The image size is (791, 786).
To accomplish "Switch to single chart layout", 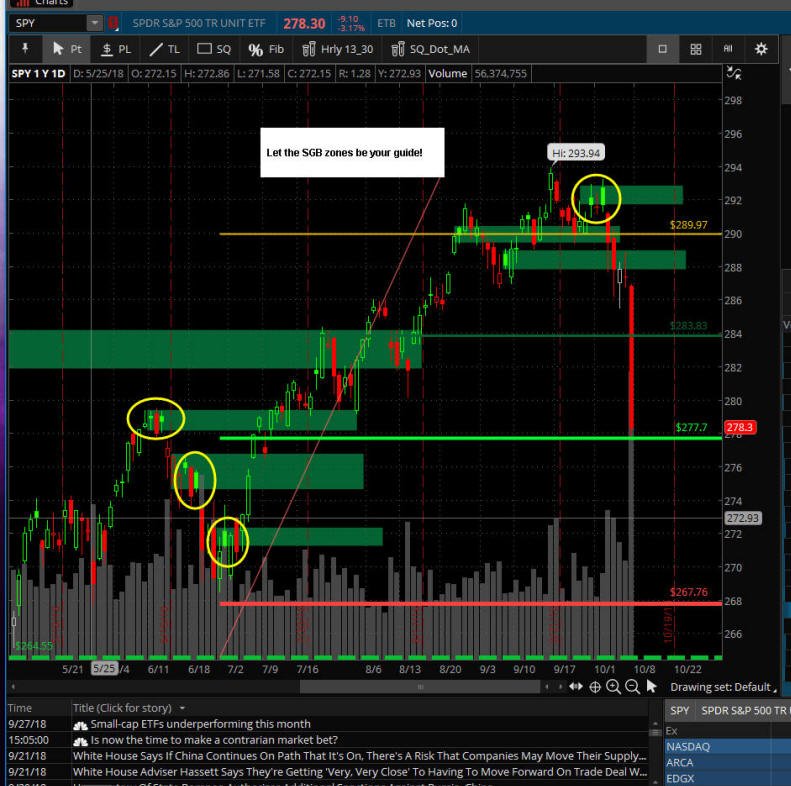I will pyautogui.click(x=662, y=49).
